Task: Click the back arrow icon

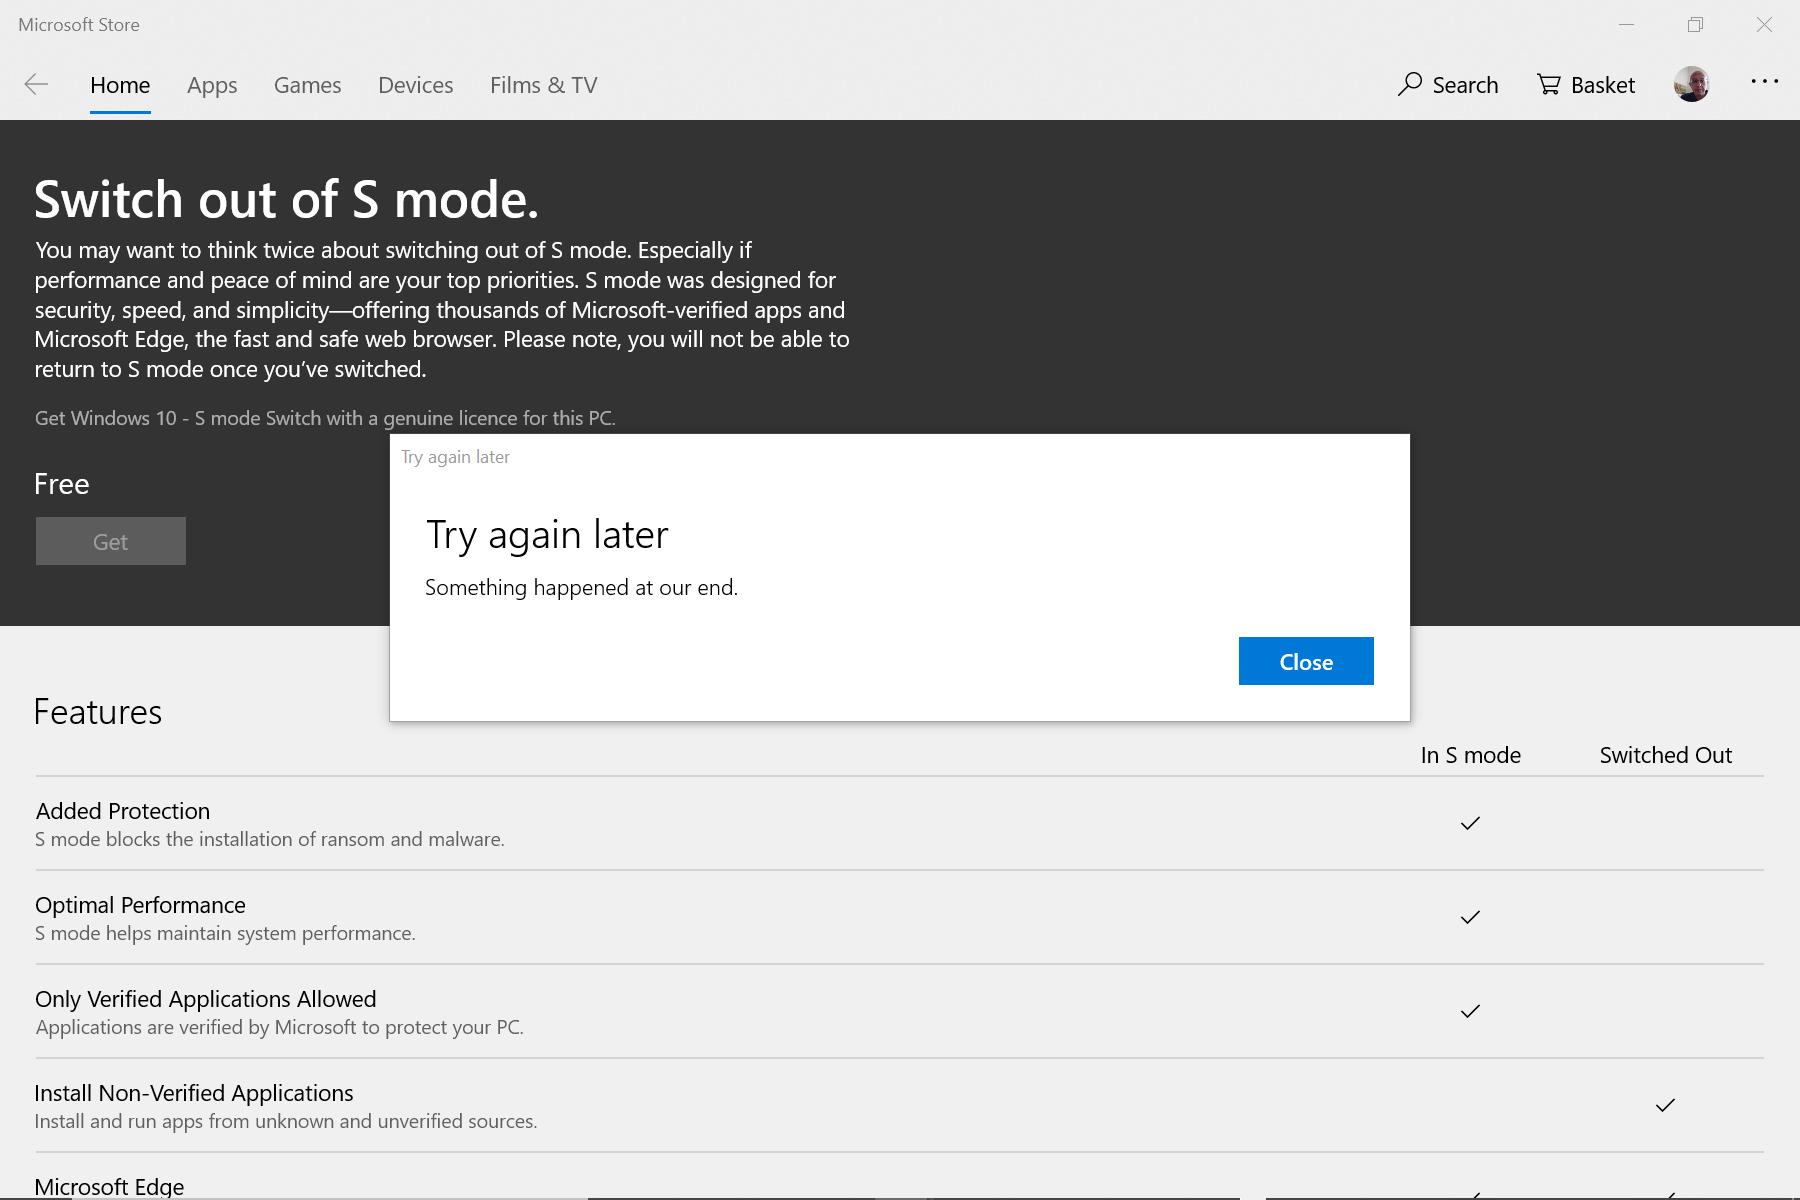Action: point(36,85)
